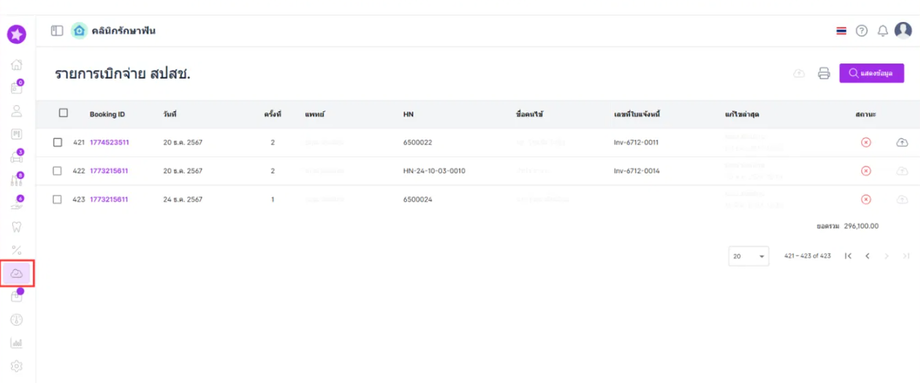Click the printer icon
Image resolution: width=920 pixels, height=383 pixels.
tap(824, 73)
